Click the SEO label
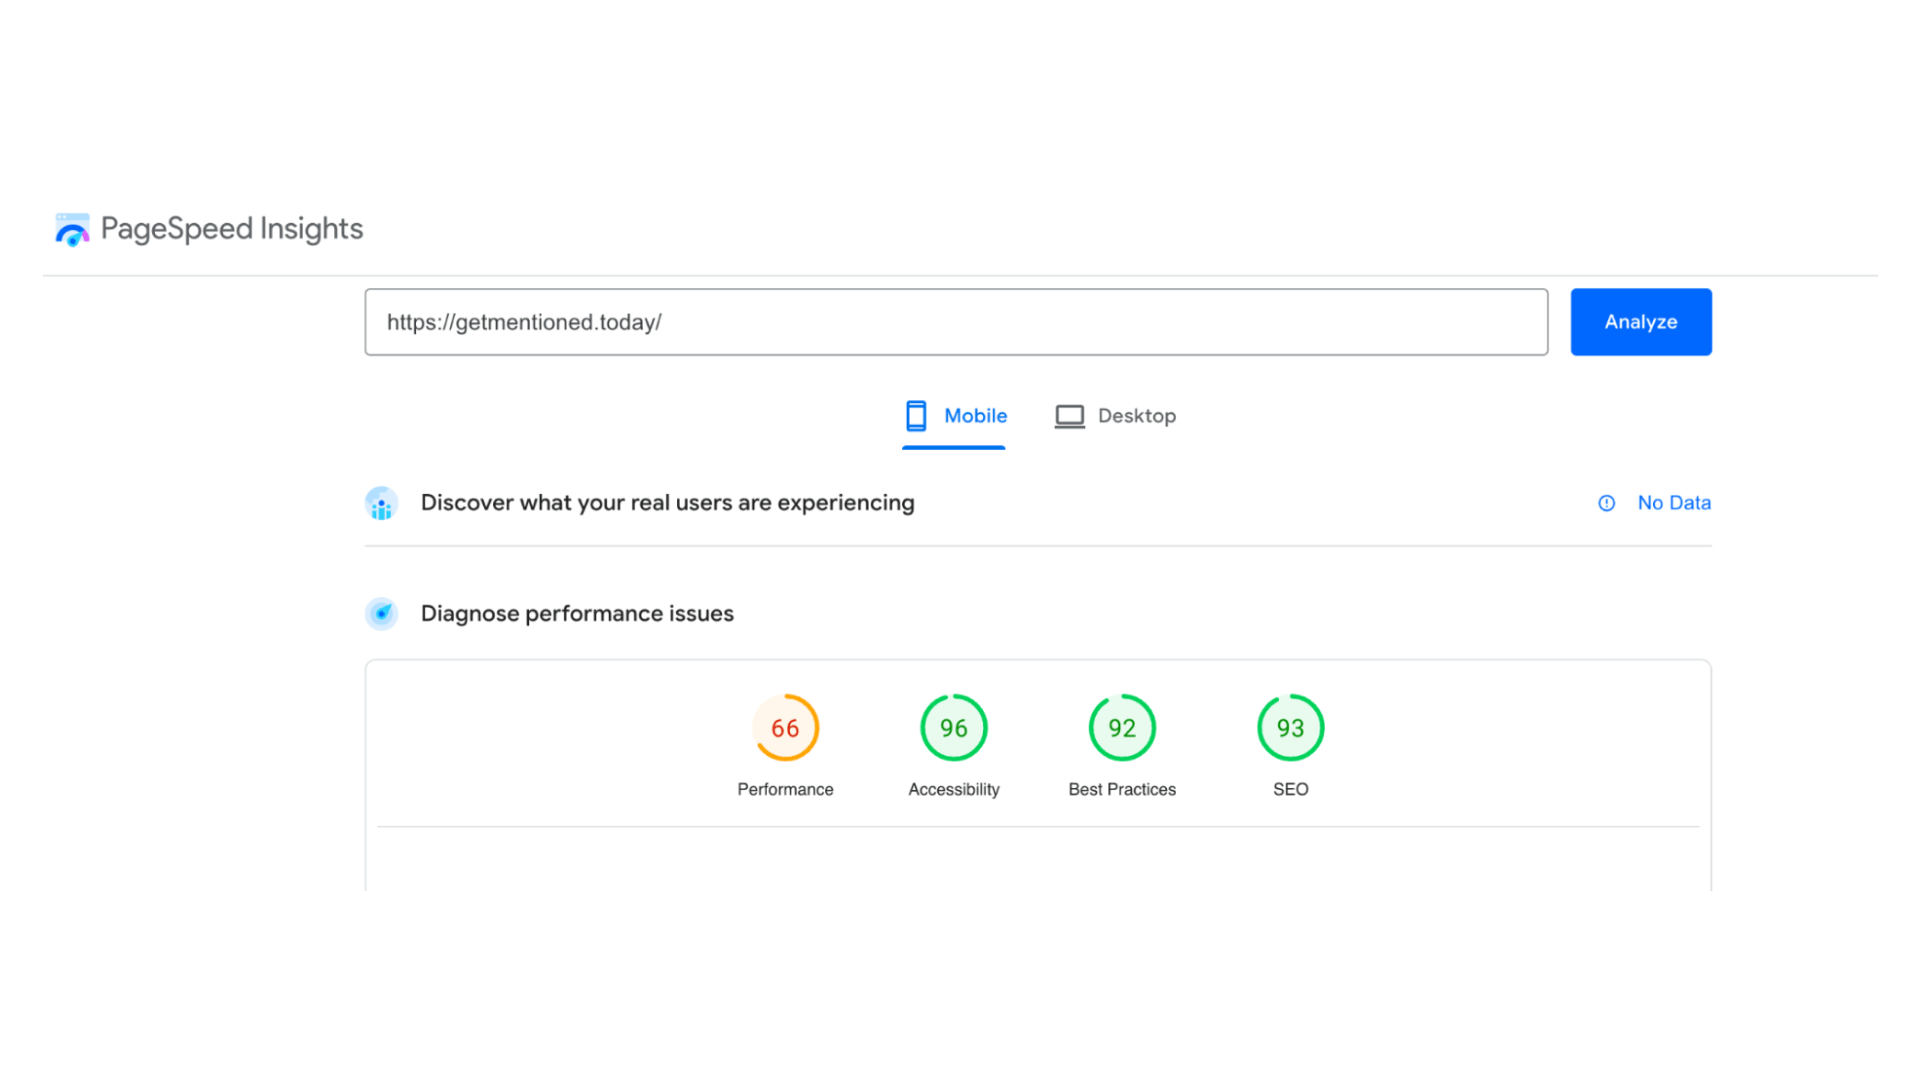 click(x=1291, y=790)
